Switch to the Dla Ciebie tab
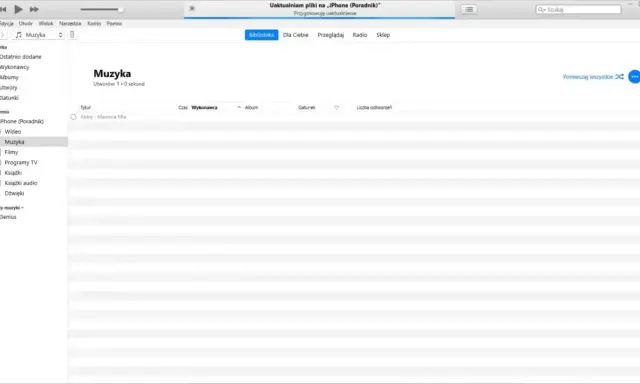640x384 pixels. tap(296, 35)
